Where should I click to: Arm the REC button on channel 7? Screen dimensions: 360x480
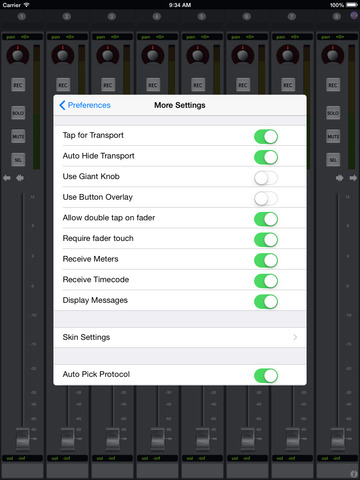pyautogui.click(x=288, y=85)
